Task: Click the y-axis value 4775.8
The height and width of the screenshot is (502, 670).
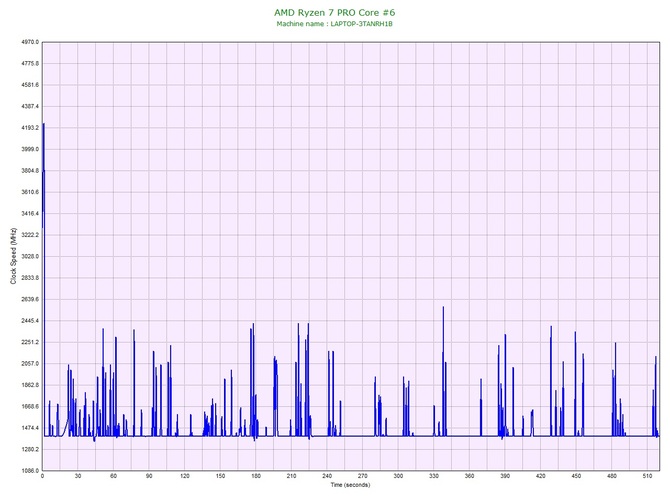Action: coord(30,64)
